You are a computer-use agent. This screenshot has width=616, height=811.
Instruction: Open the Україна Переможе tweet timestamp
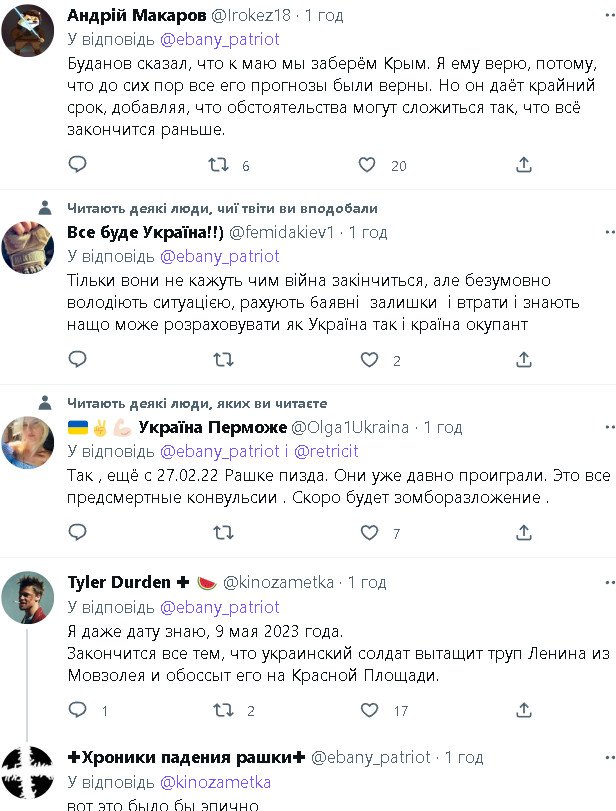442,427
